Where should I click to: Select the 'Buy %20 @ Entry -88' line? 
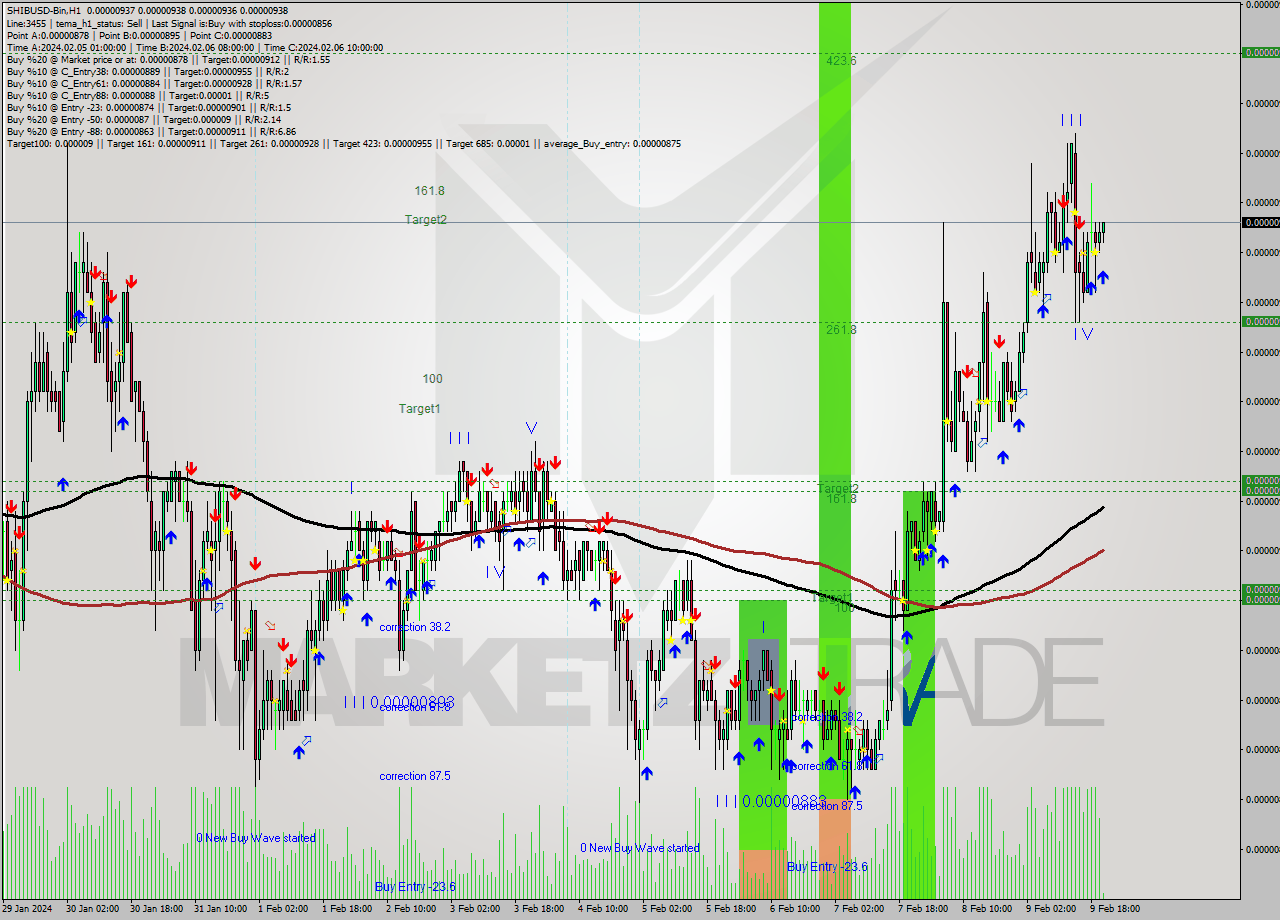tap(151, 131)
